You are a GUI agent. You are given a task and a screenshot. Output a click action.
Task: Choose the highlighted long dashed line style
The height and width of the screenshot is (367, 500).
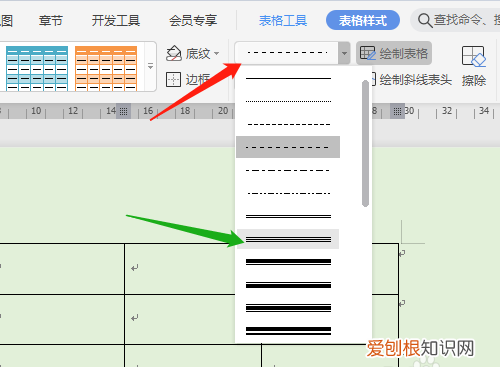[288, 147]
